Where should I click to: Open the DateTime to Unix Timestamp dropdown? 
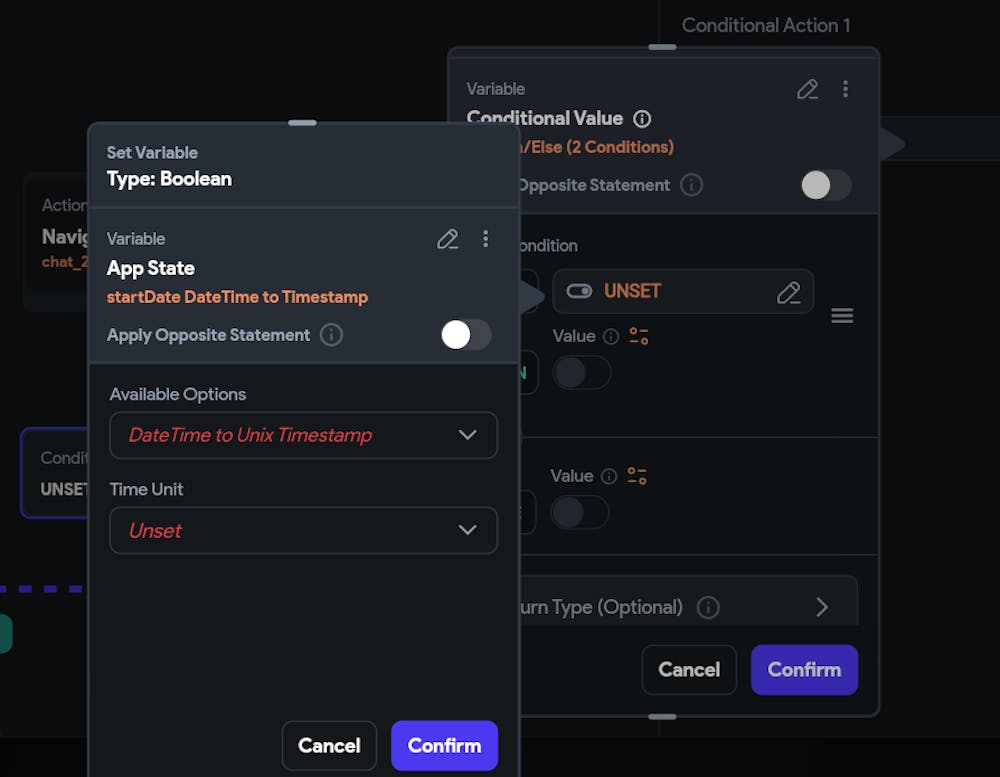point(303,435)
